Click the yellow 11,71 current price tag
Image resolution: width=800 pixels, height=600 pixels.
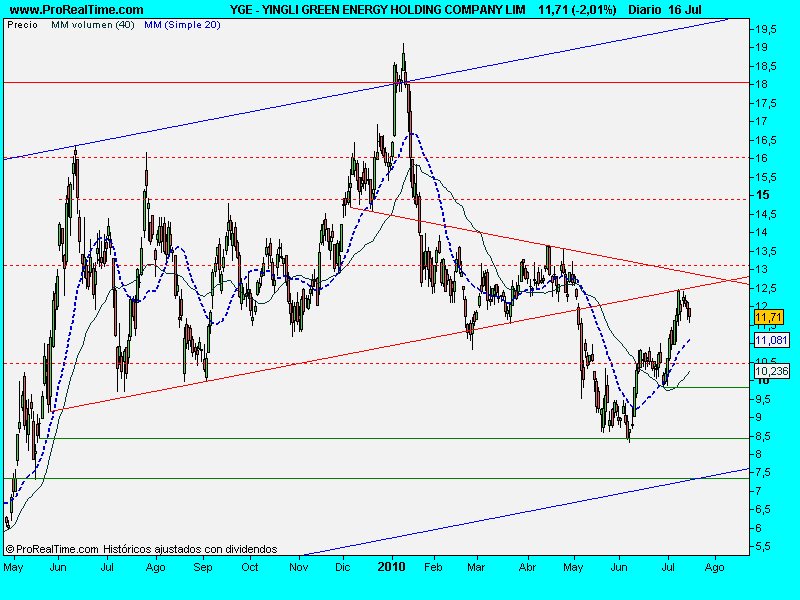coord(768,317)
